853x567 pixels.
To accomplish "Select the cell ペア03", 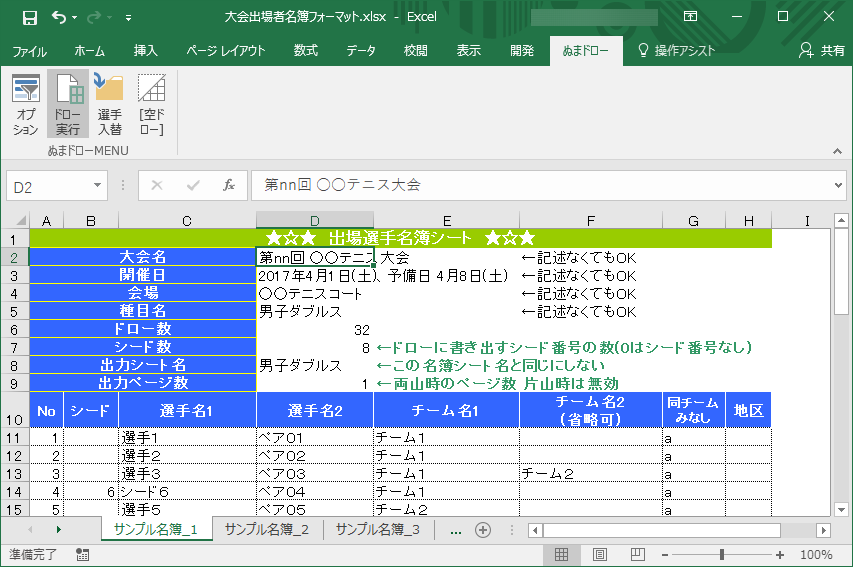I will 314,473.
